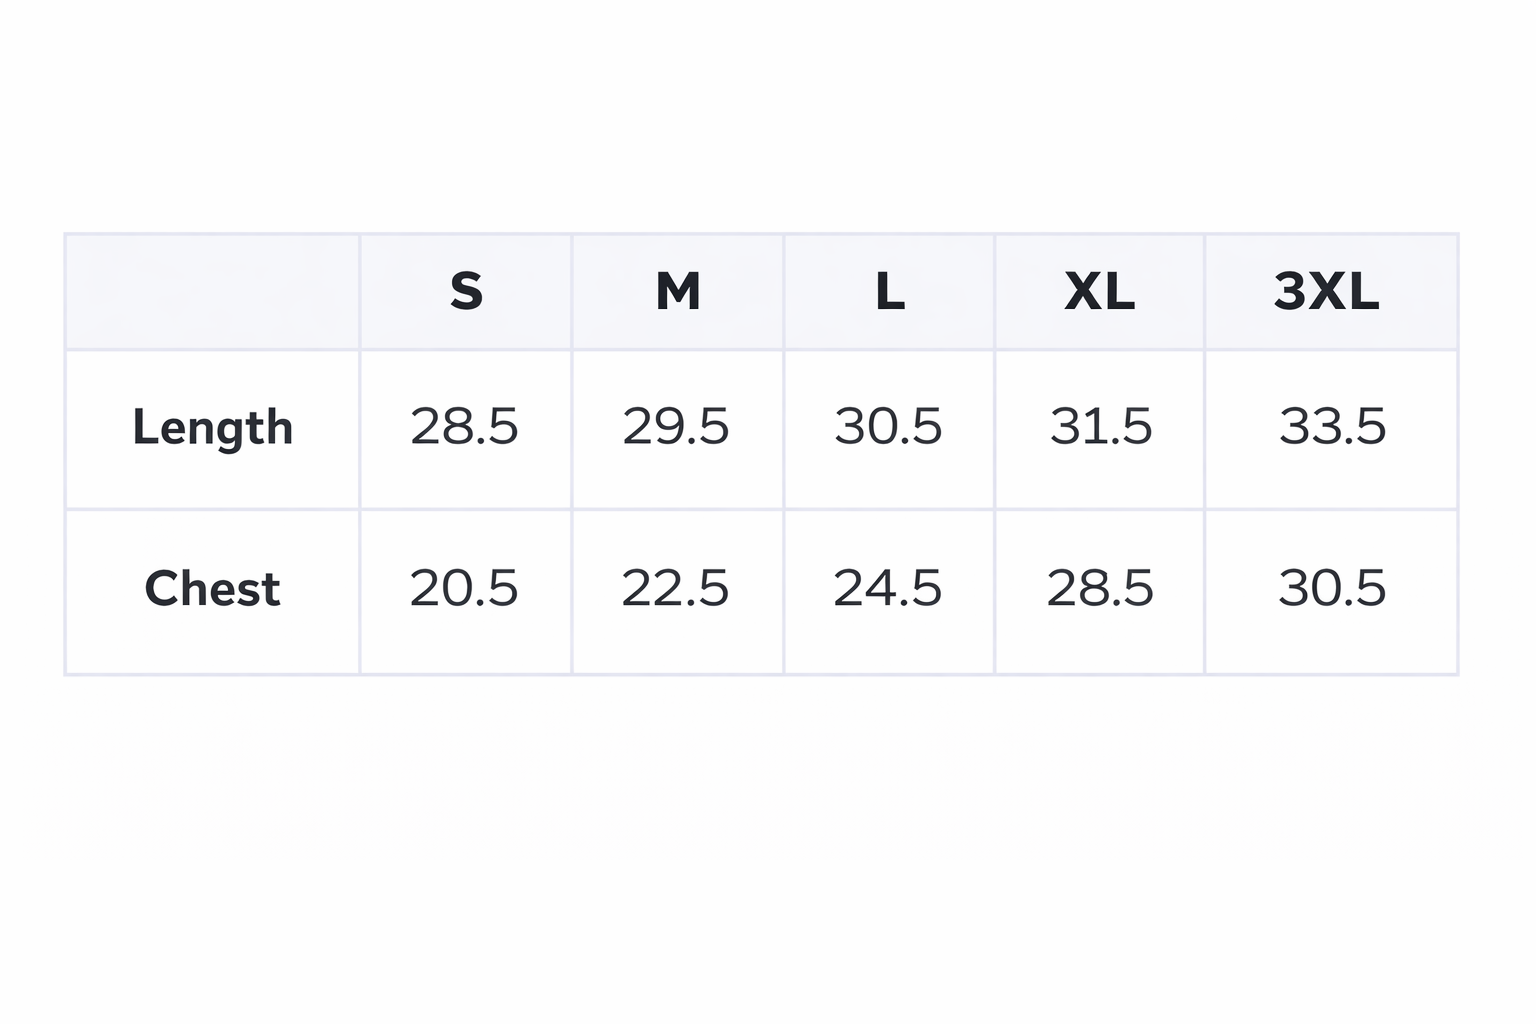Click Chest value 20.5 under S

pos(464,588)
